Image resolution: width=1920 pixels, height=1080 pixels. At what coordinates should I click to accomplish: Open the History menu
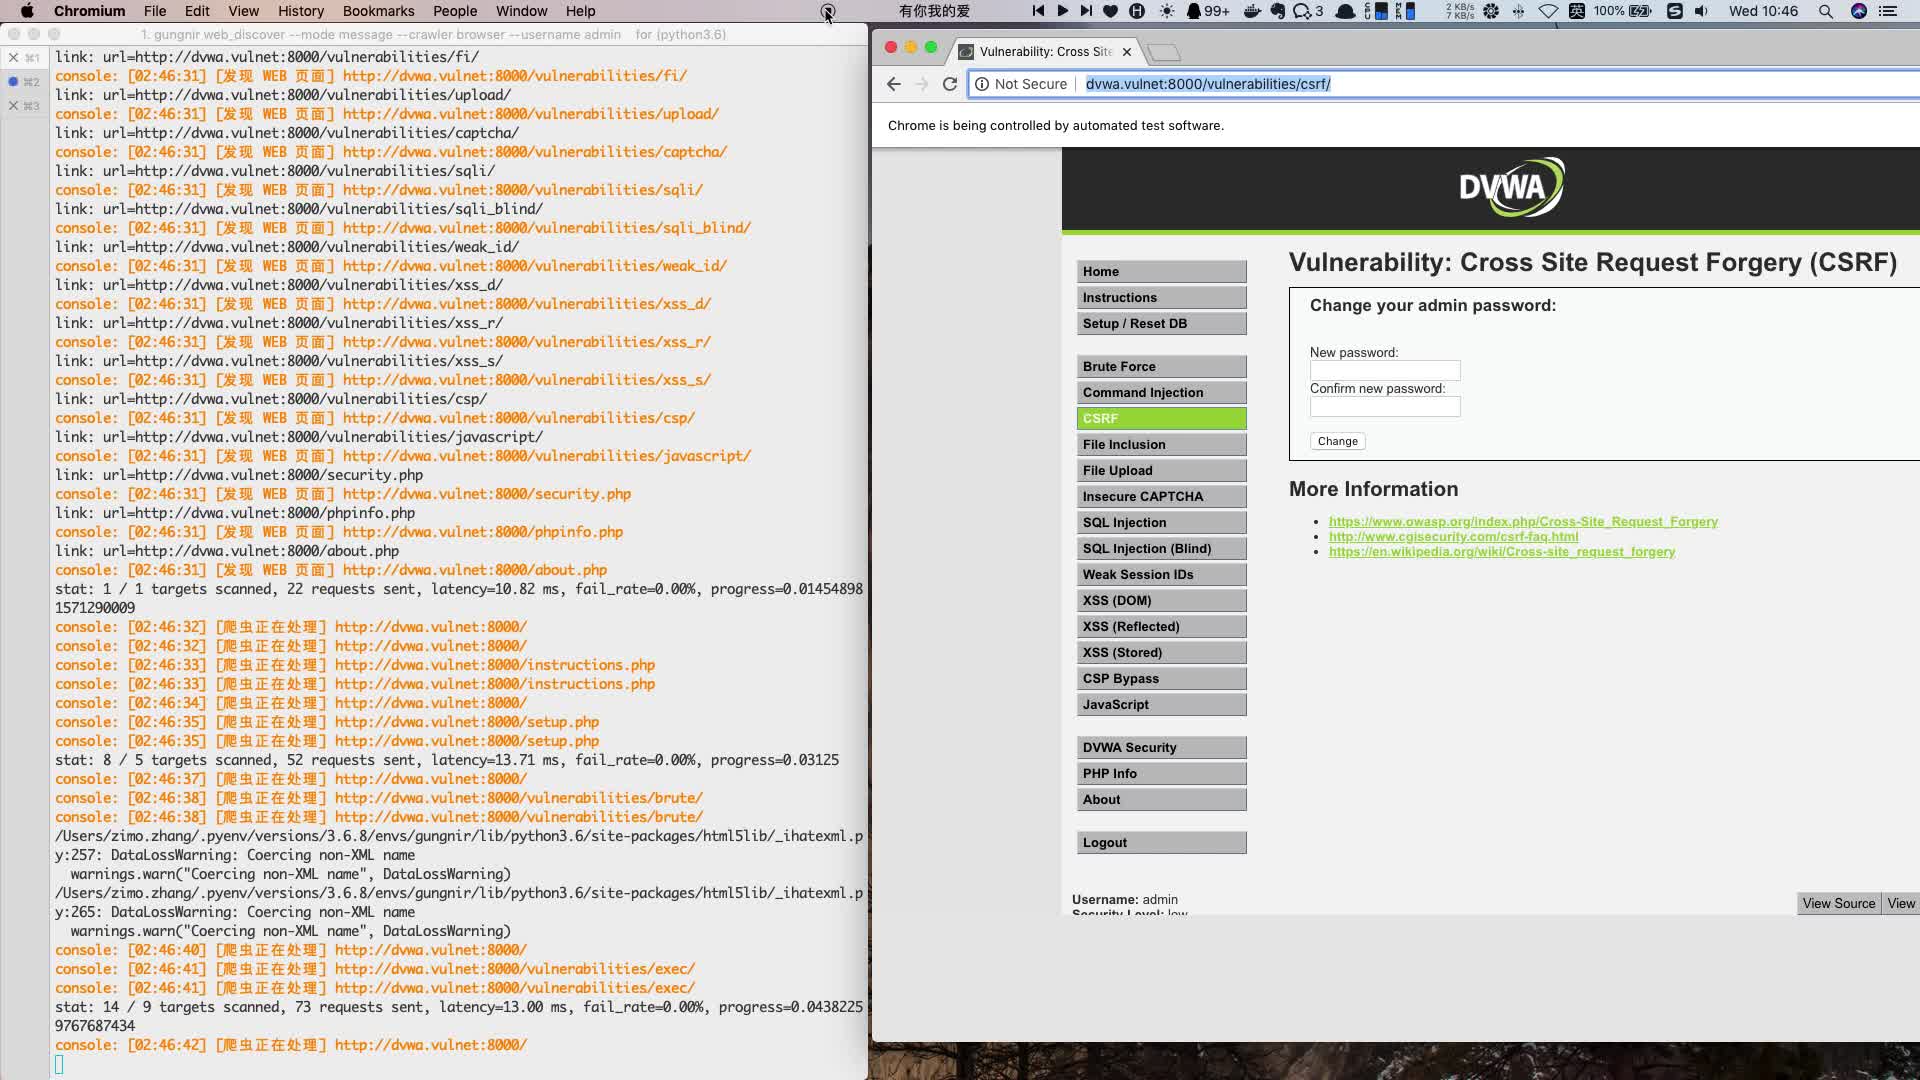pyautogui.click(x=300, y=11)
